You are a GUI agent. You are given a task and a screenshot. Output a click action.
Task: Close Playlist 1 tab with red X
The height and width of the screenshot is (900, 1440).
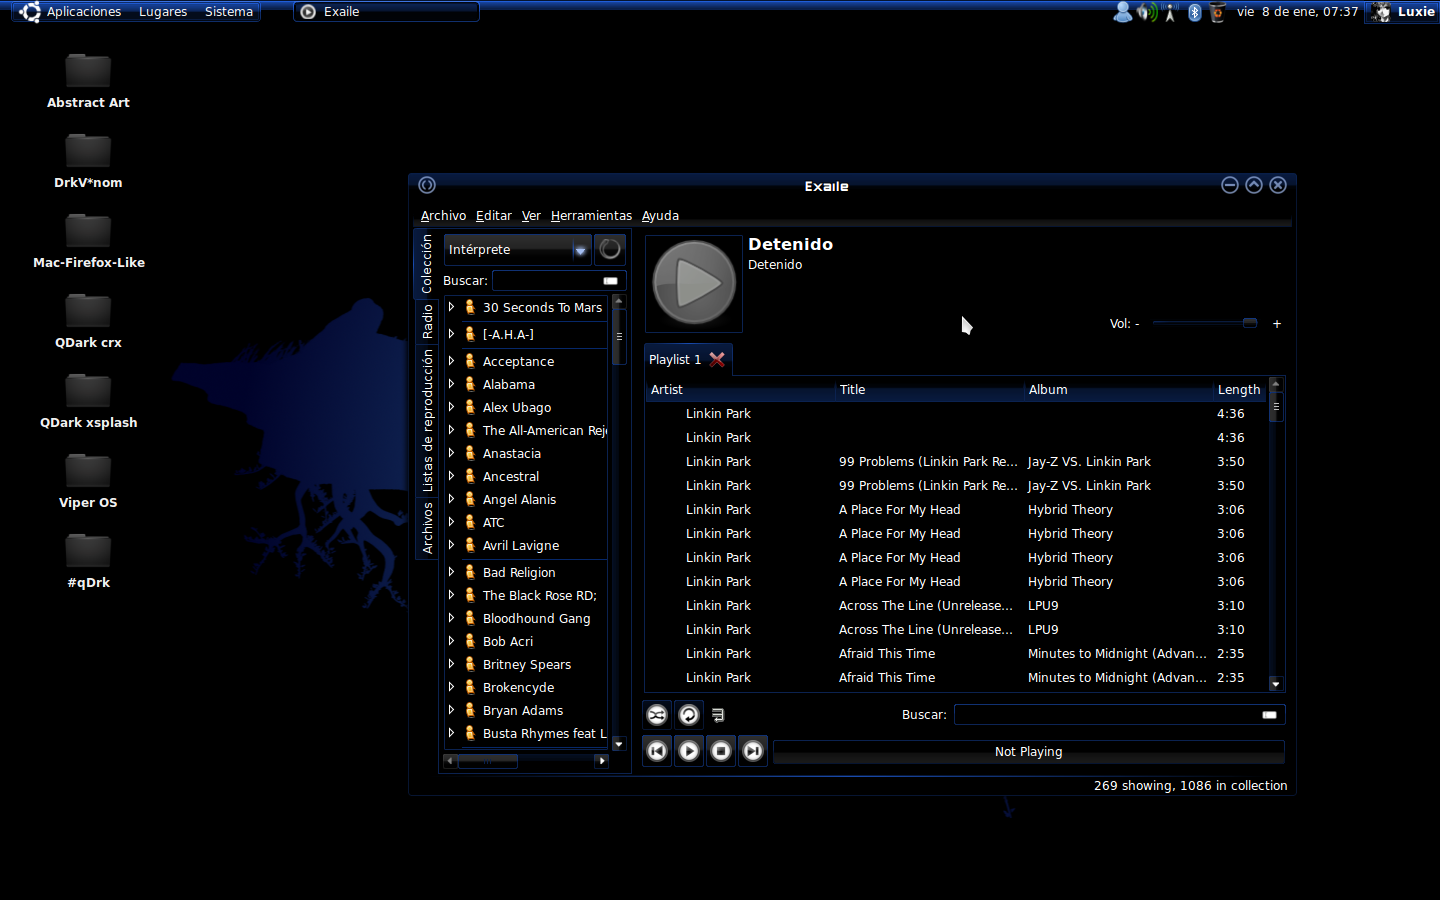point(717,359)
